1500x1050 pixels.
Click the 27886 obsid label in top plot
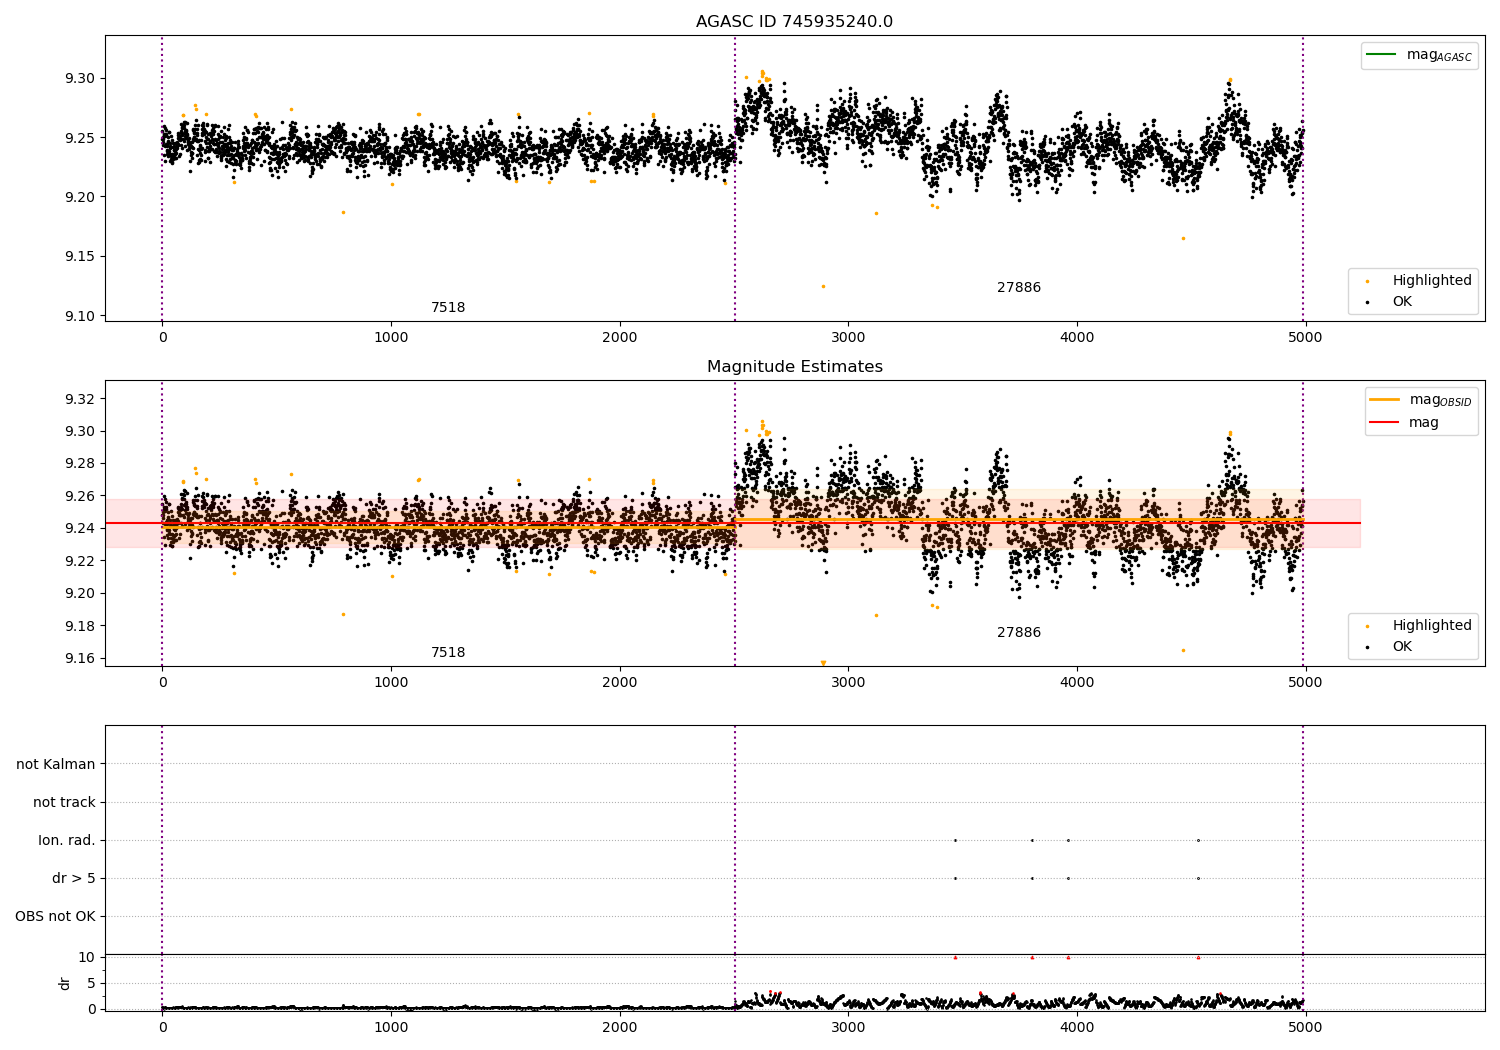(x=1019, y=288)
